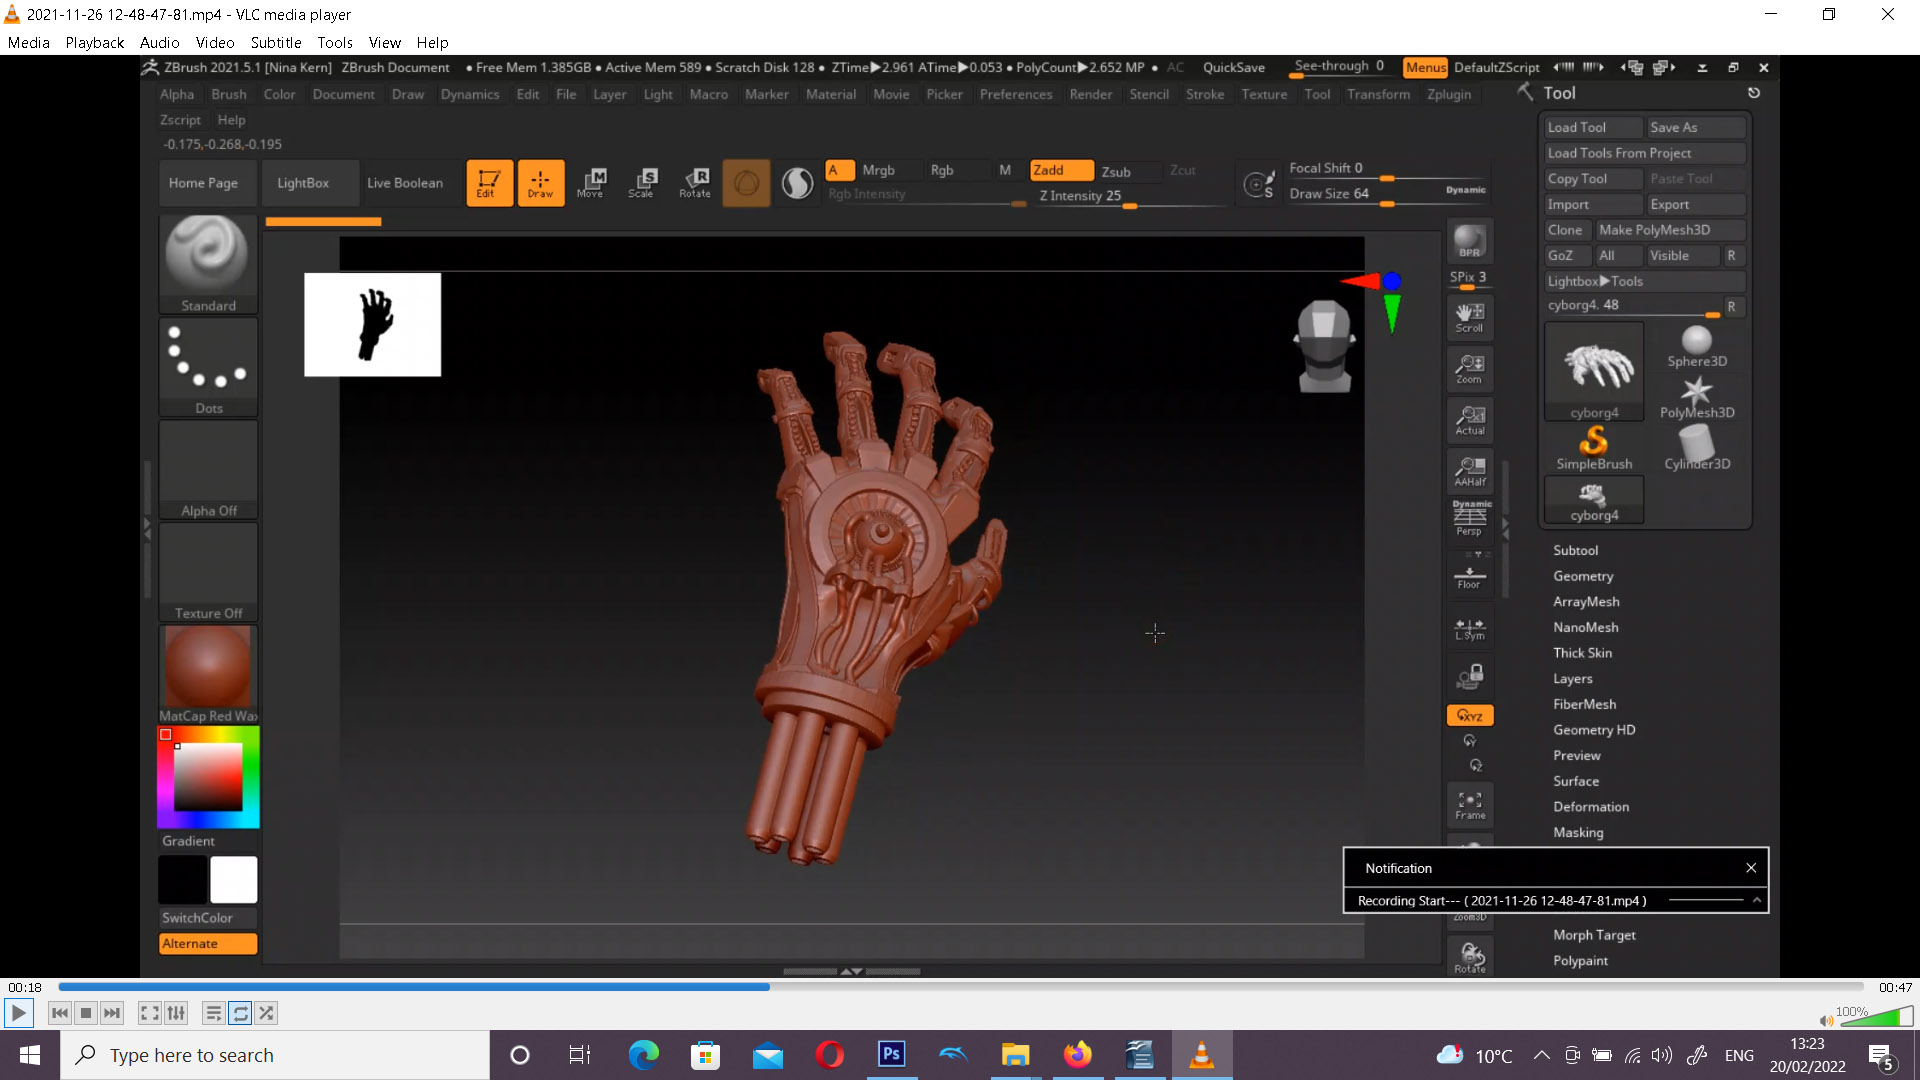The width and height of the screenshot is (1920, 1080).
Task: Open Firefox from the taskbar
Action: (1077, 1055)
